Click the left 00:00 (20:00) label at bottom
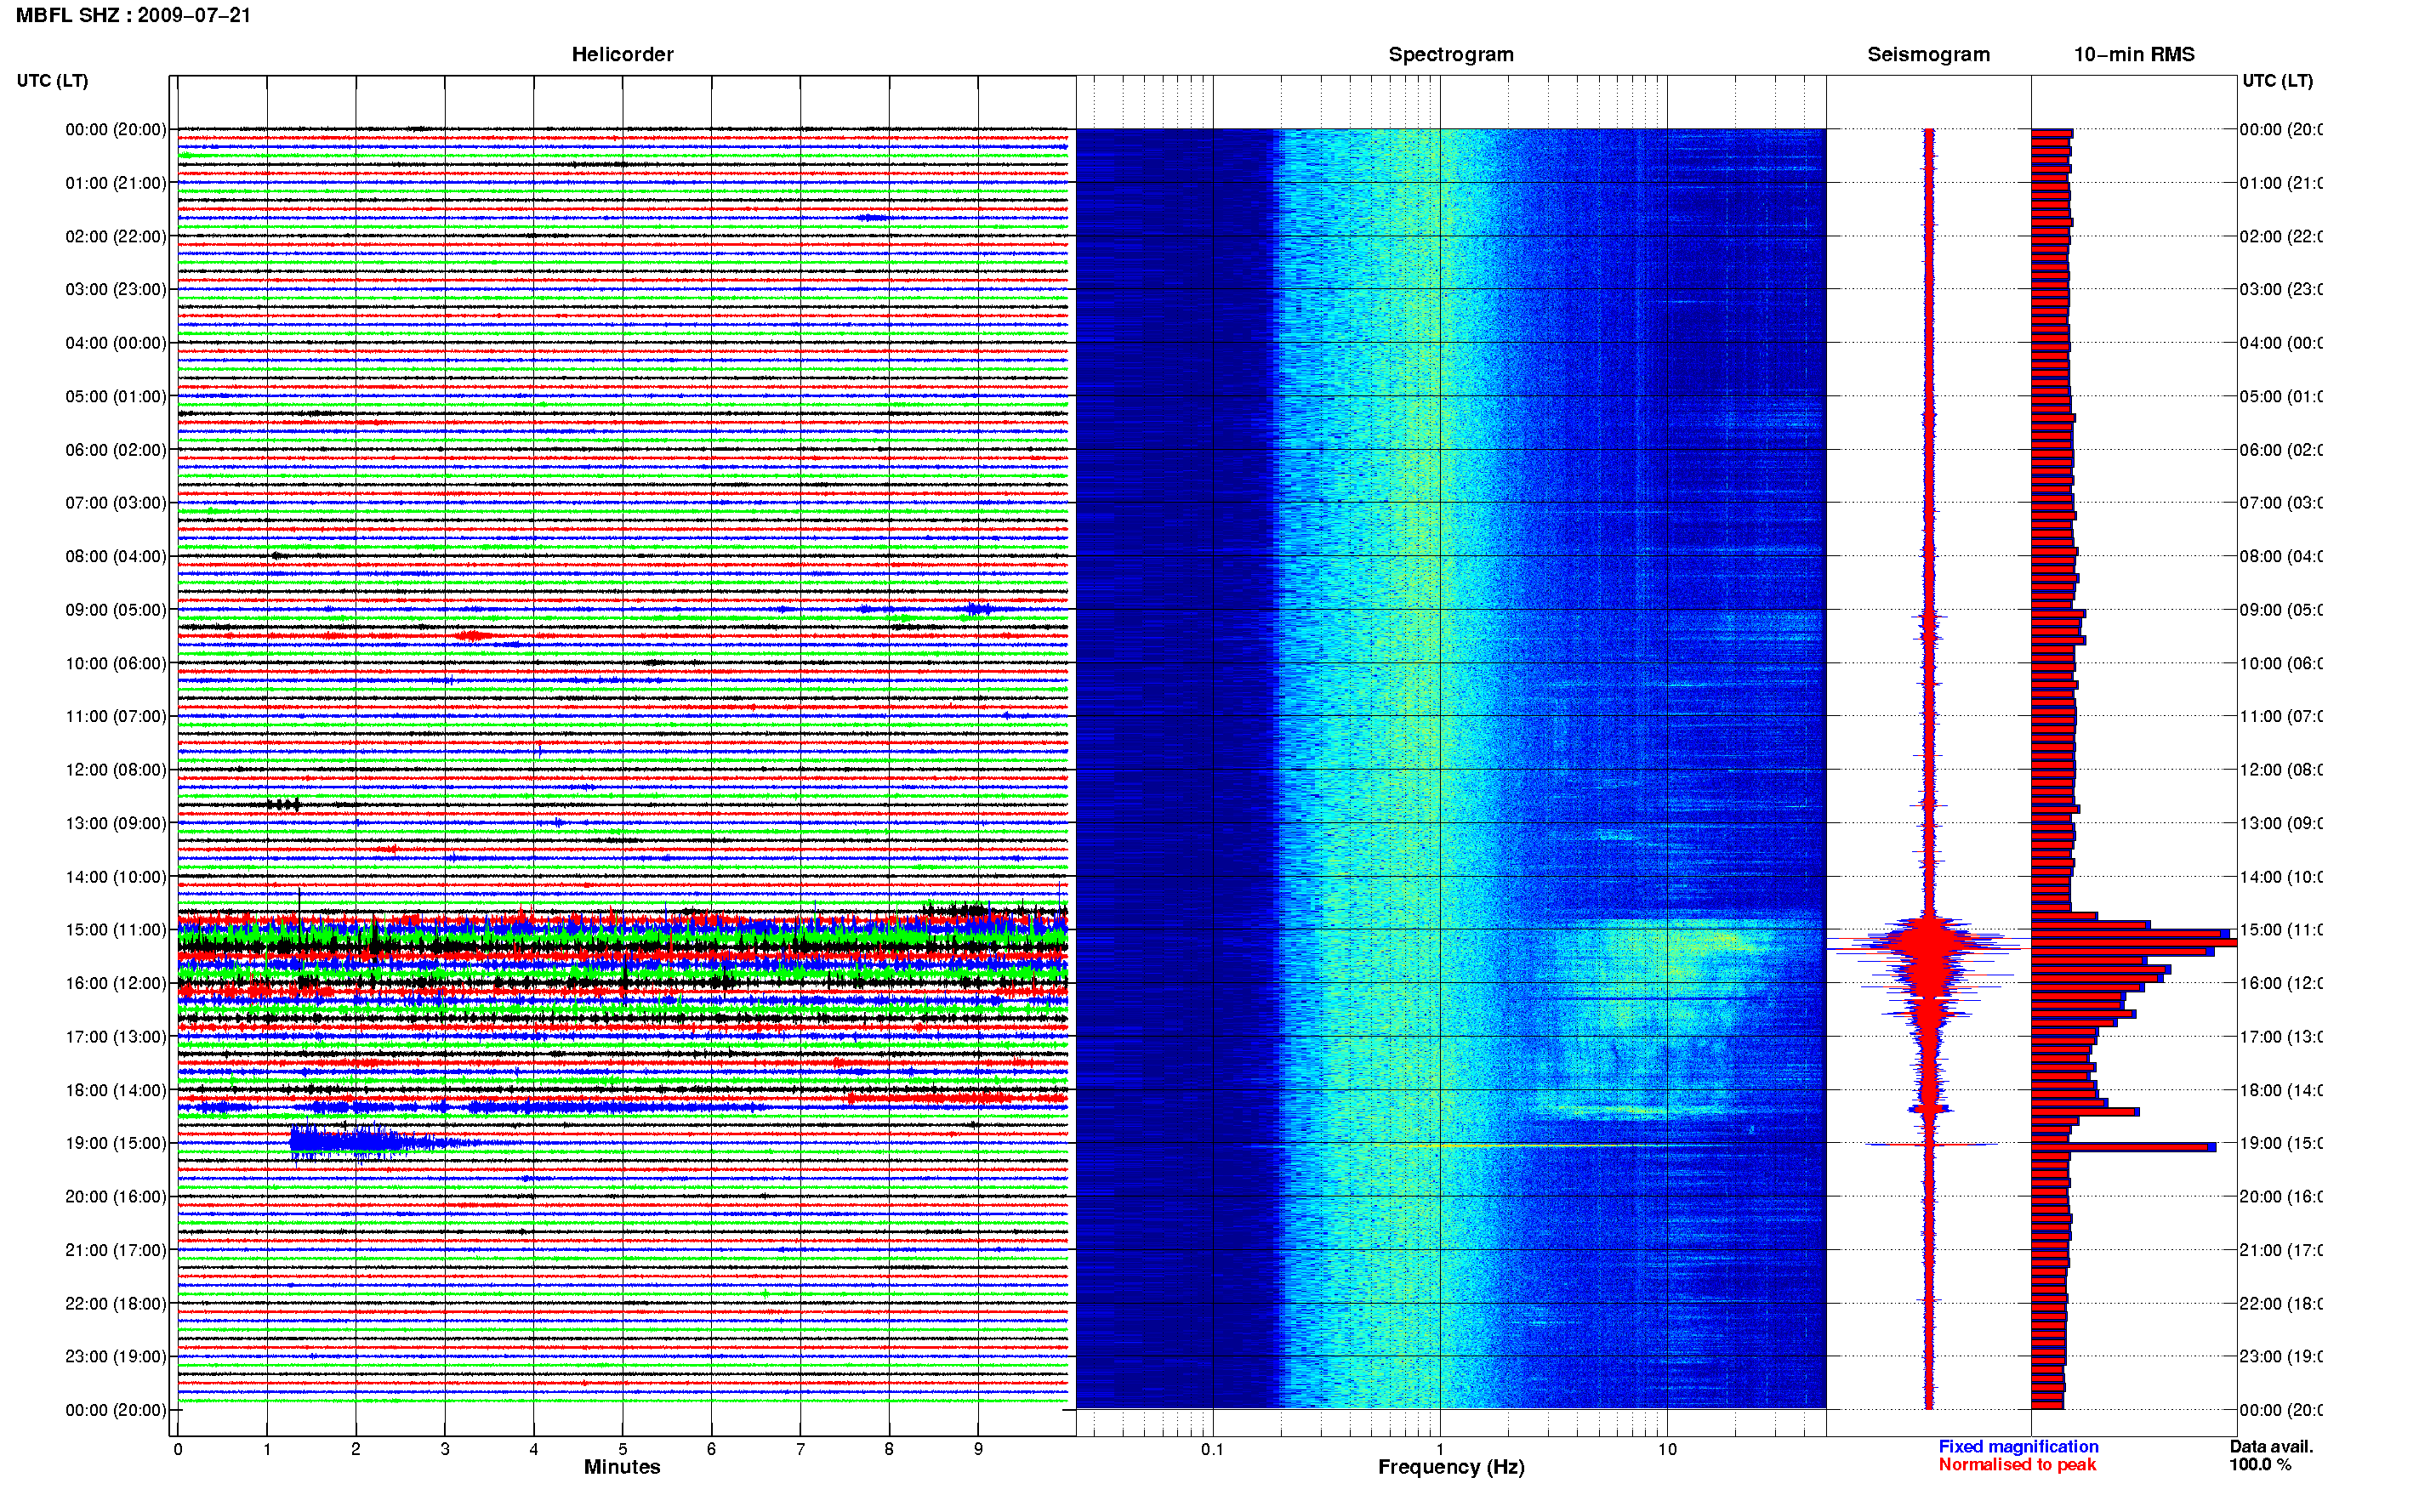Viewport: 2419px width, 1512px height. click(x=116, y=1410)
